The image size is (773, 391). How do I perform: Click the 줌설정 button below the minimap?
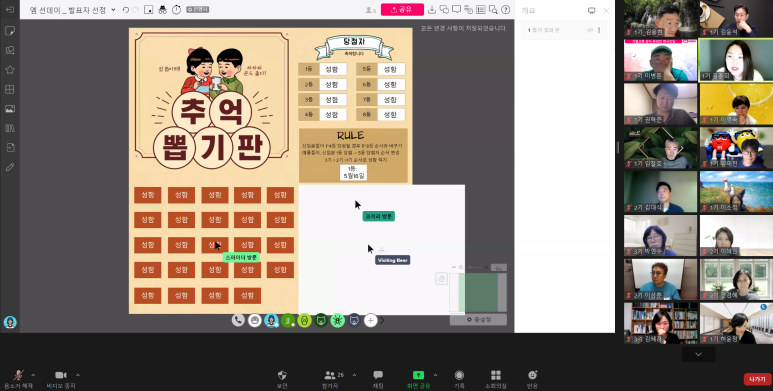pos(478,320)
